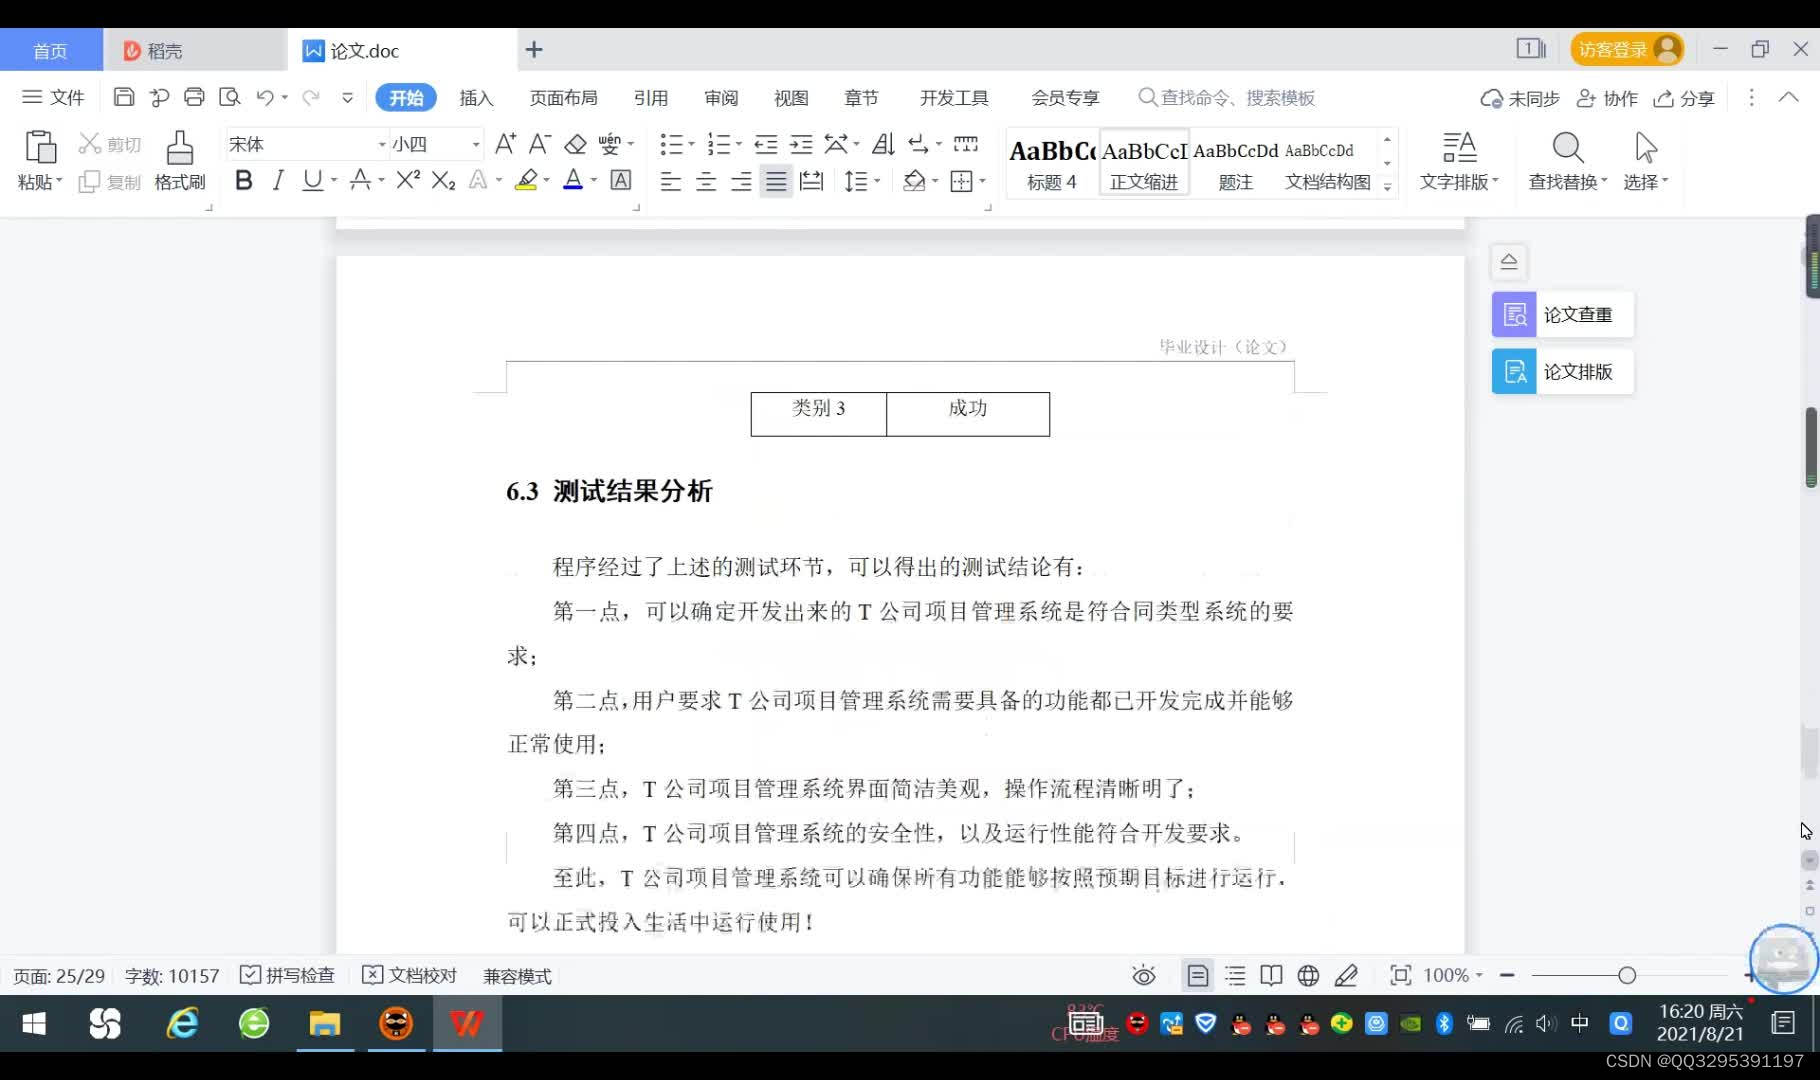
Task: Expand the quick access toolbar customize arrow
Action: point(347,97)
